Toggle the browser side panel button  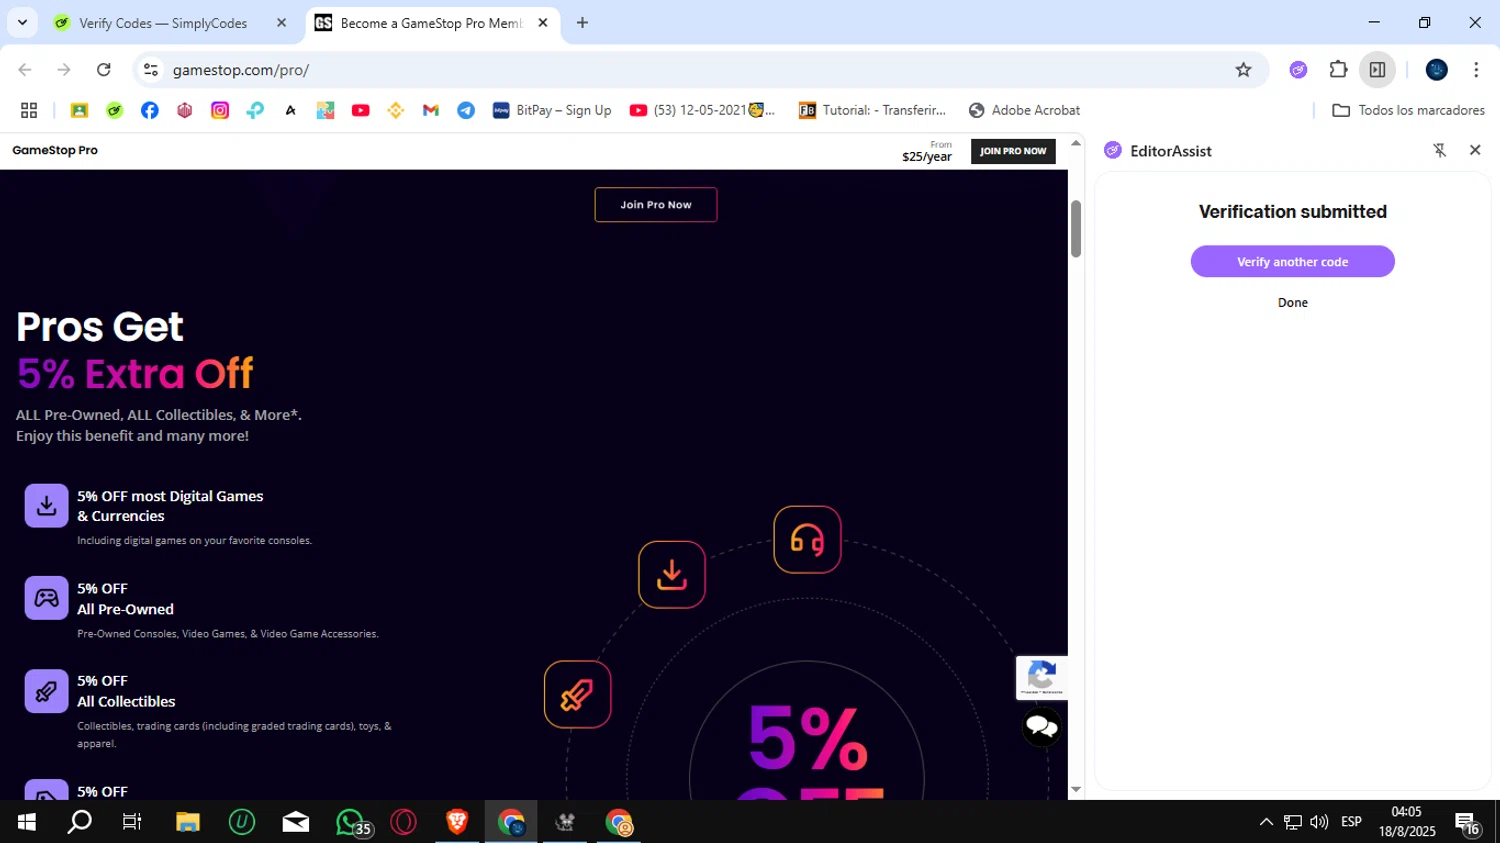pyautogui.click(x=1377, y=70)
